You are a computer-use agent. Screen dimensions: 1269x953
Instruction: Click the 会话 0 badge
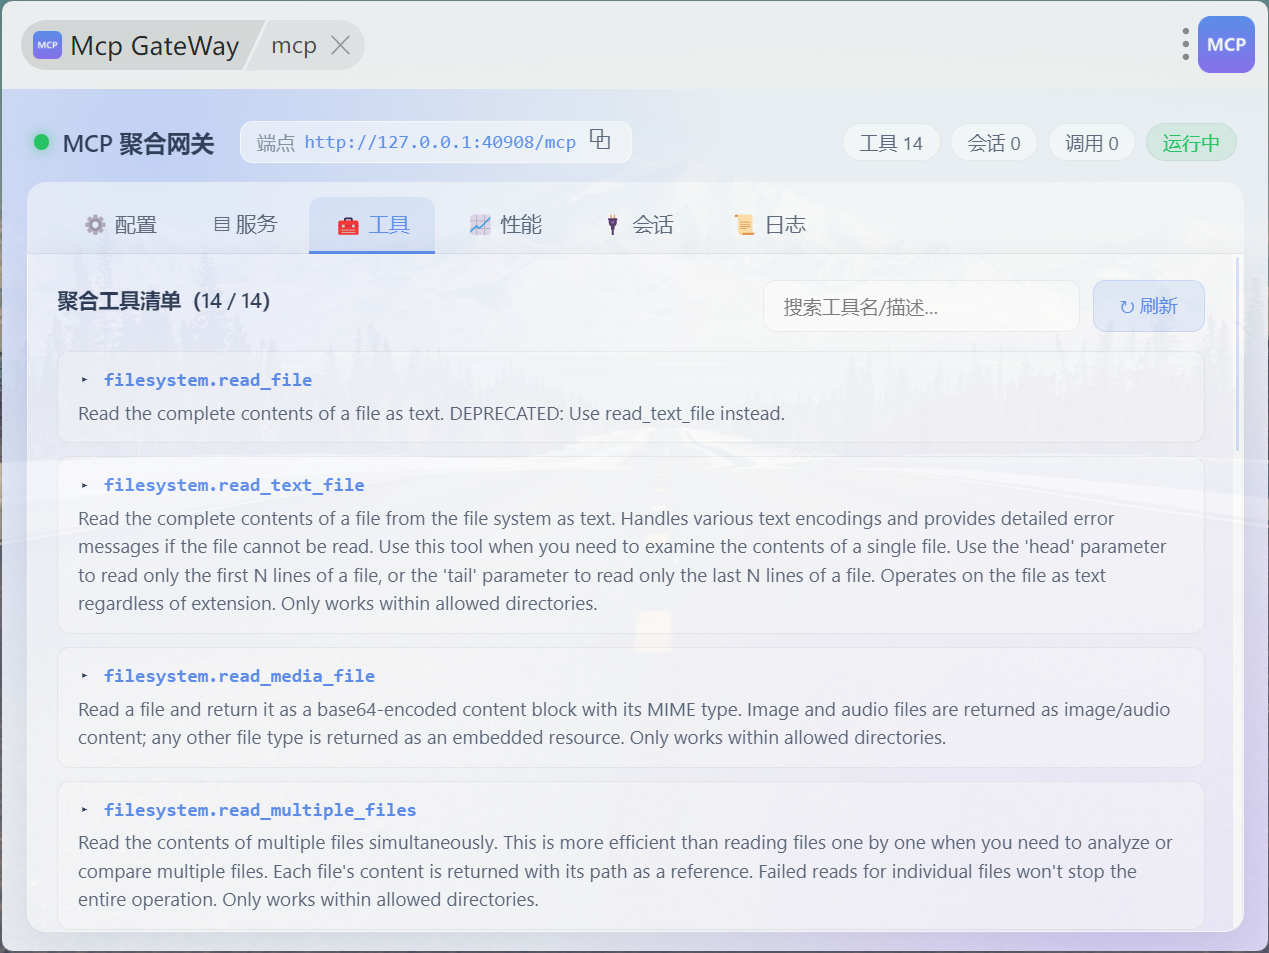coord(993,143)
